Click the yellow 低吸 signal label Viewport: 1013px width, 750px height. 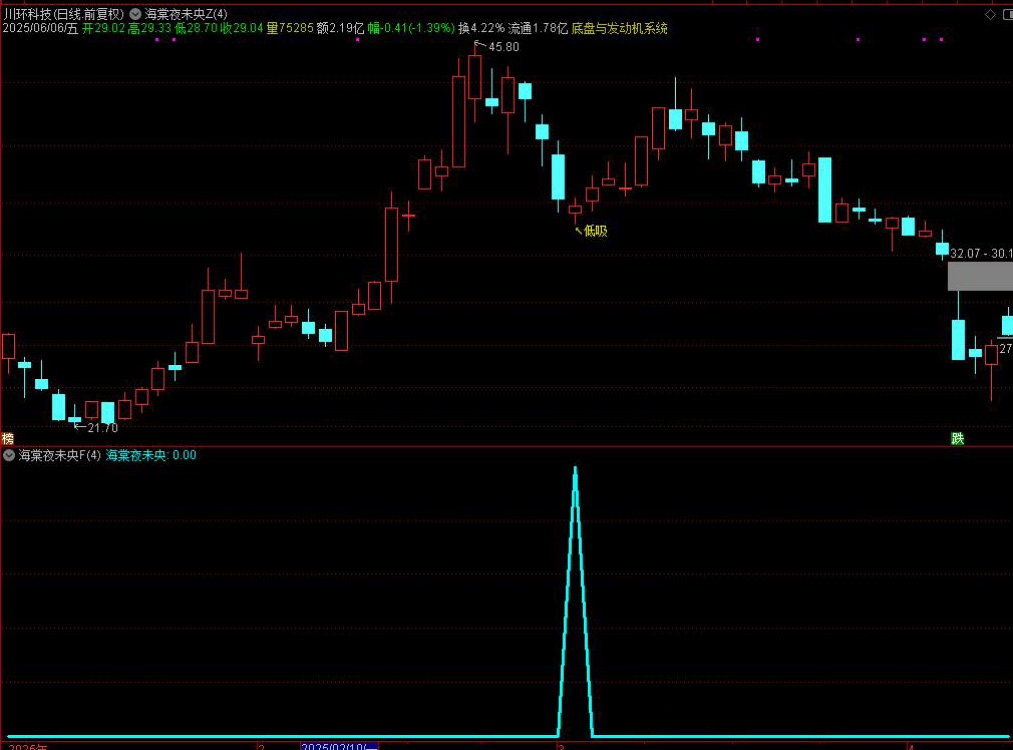(x=595, y=231)
